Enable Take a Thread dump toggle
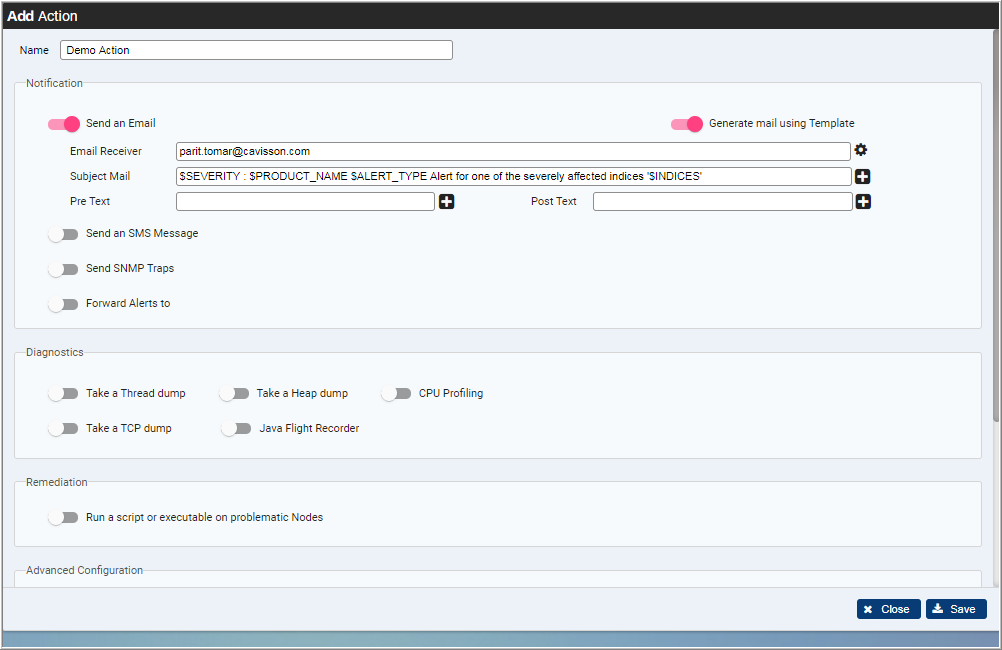The image size is (1002, 650). pyautogui.click(x=63, y=393)
